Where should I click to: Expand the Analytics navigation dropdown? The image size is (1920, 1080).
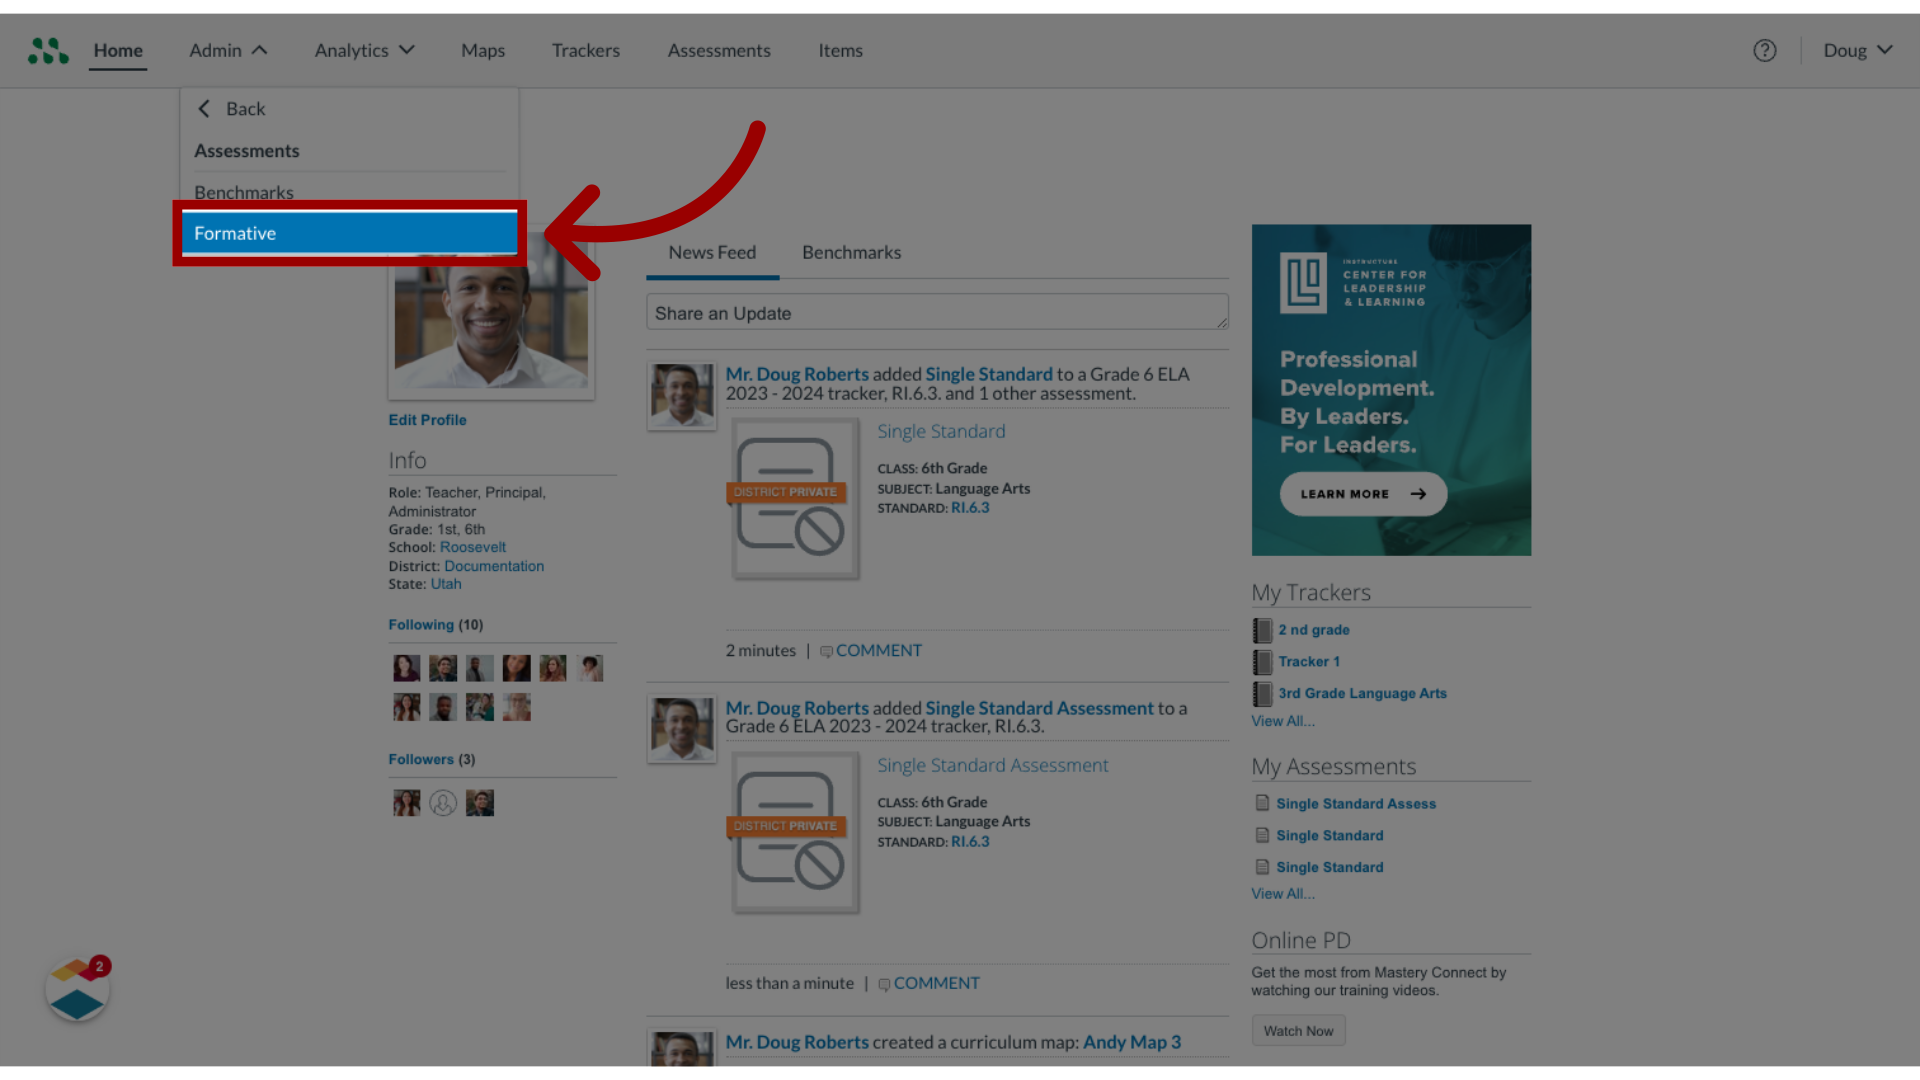pos(364,49)
